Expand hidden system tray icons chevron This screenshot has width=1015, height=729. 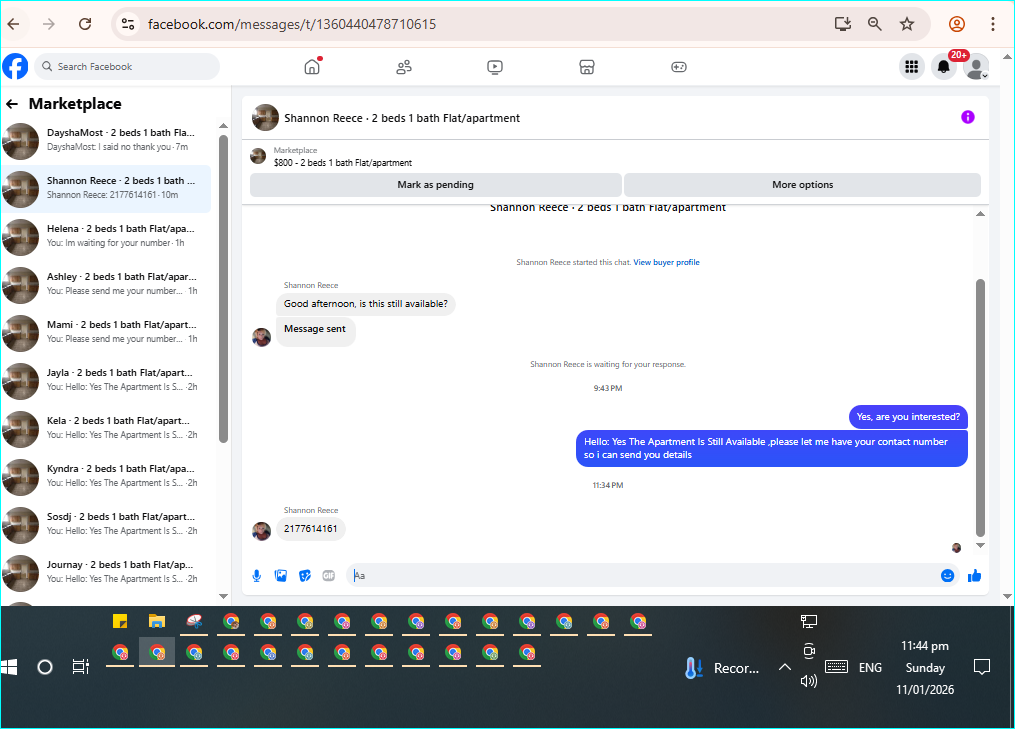(785, 667)
